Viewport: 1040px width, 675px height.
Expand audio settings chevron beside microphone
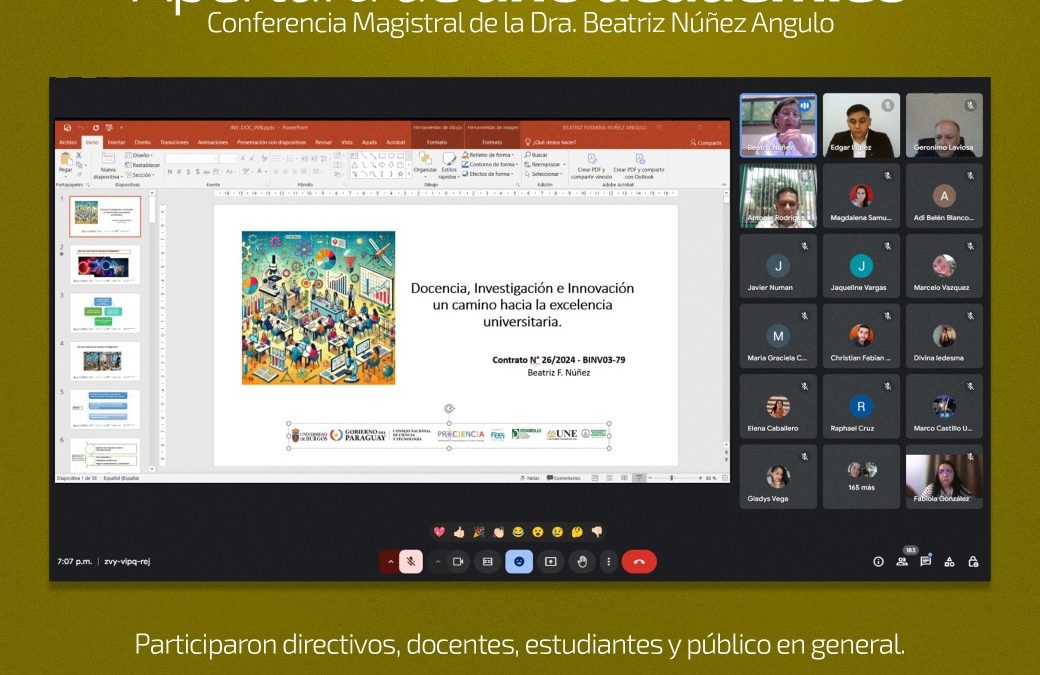coord(389,562)
